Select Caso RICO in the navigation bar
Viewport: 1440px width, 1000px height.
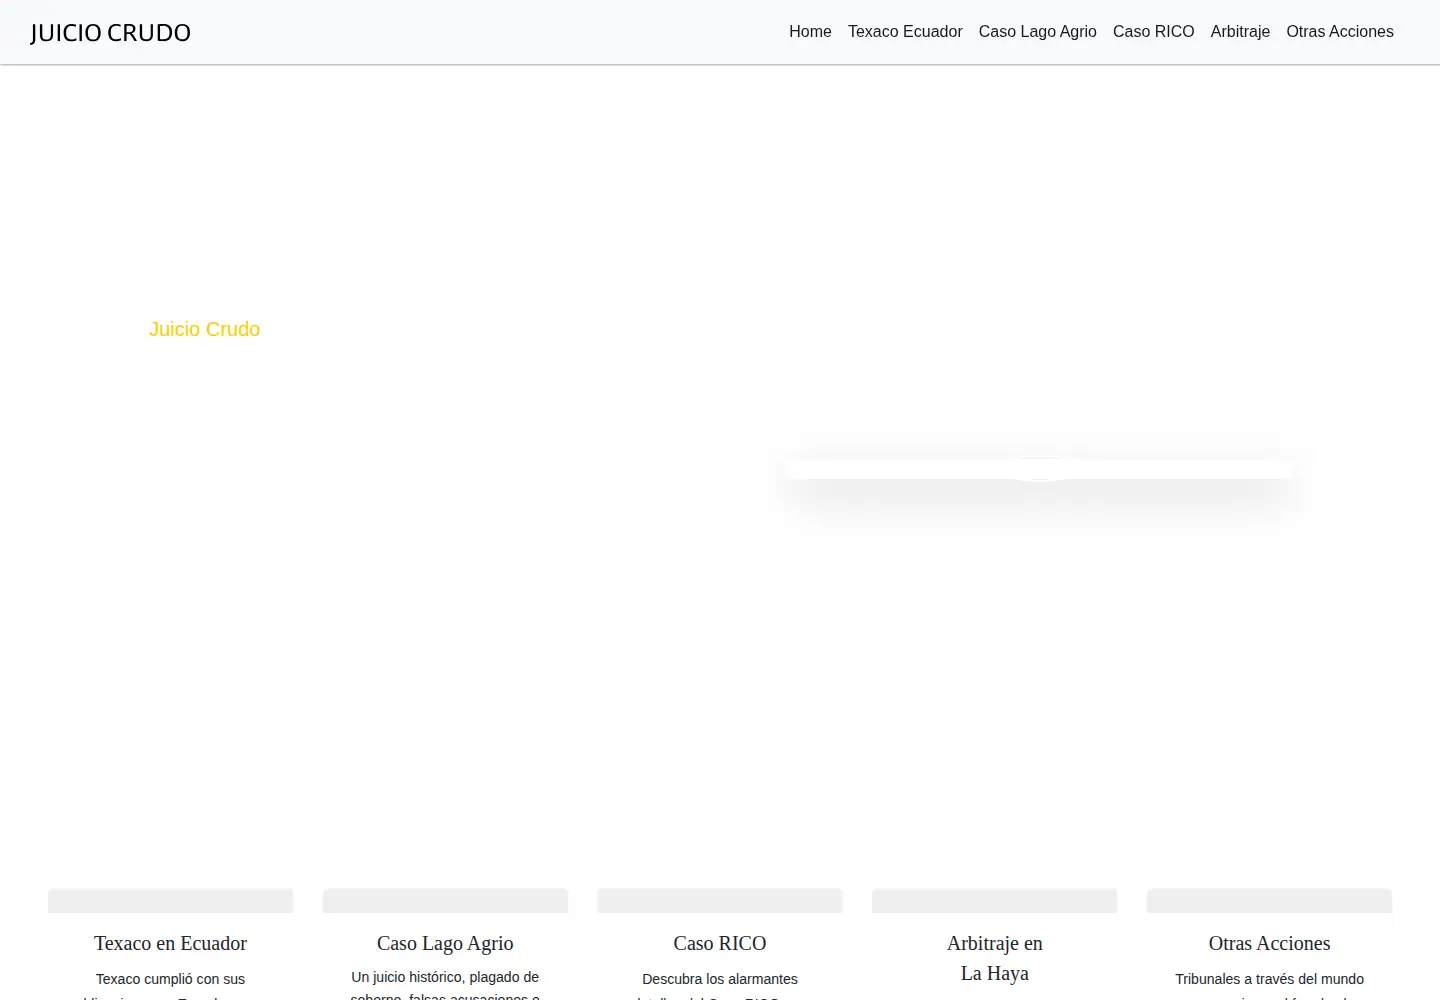point(1154,32)
